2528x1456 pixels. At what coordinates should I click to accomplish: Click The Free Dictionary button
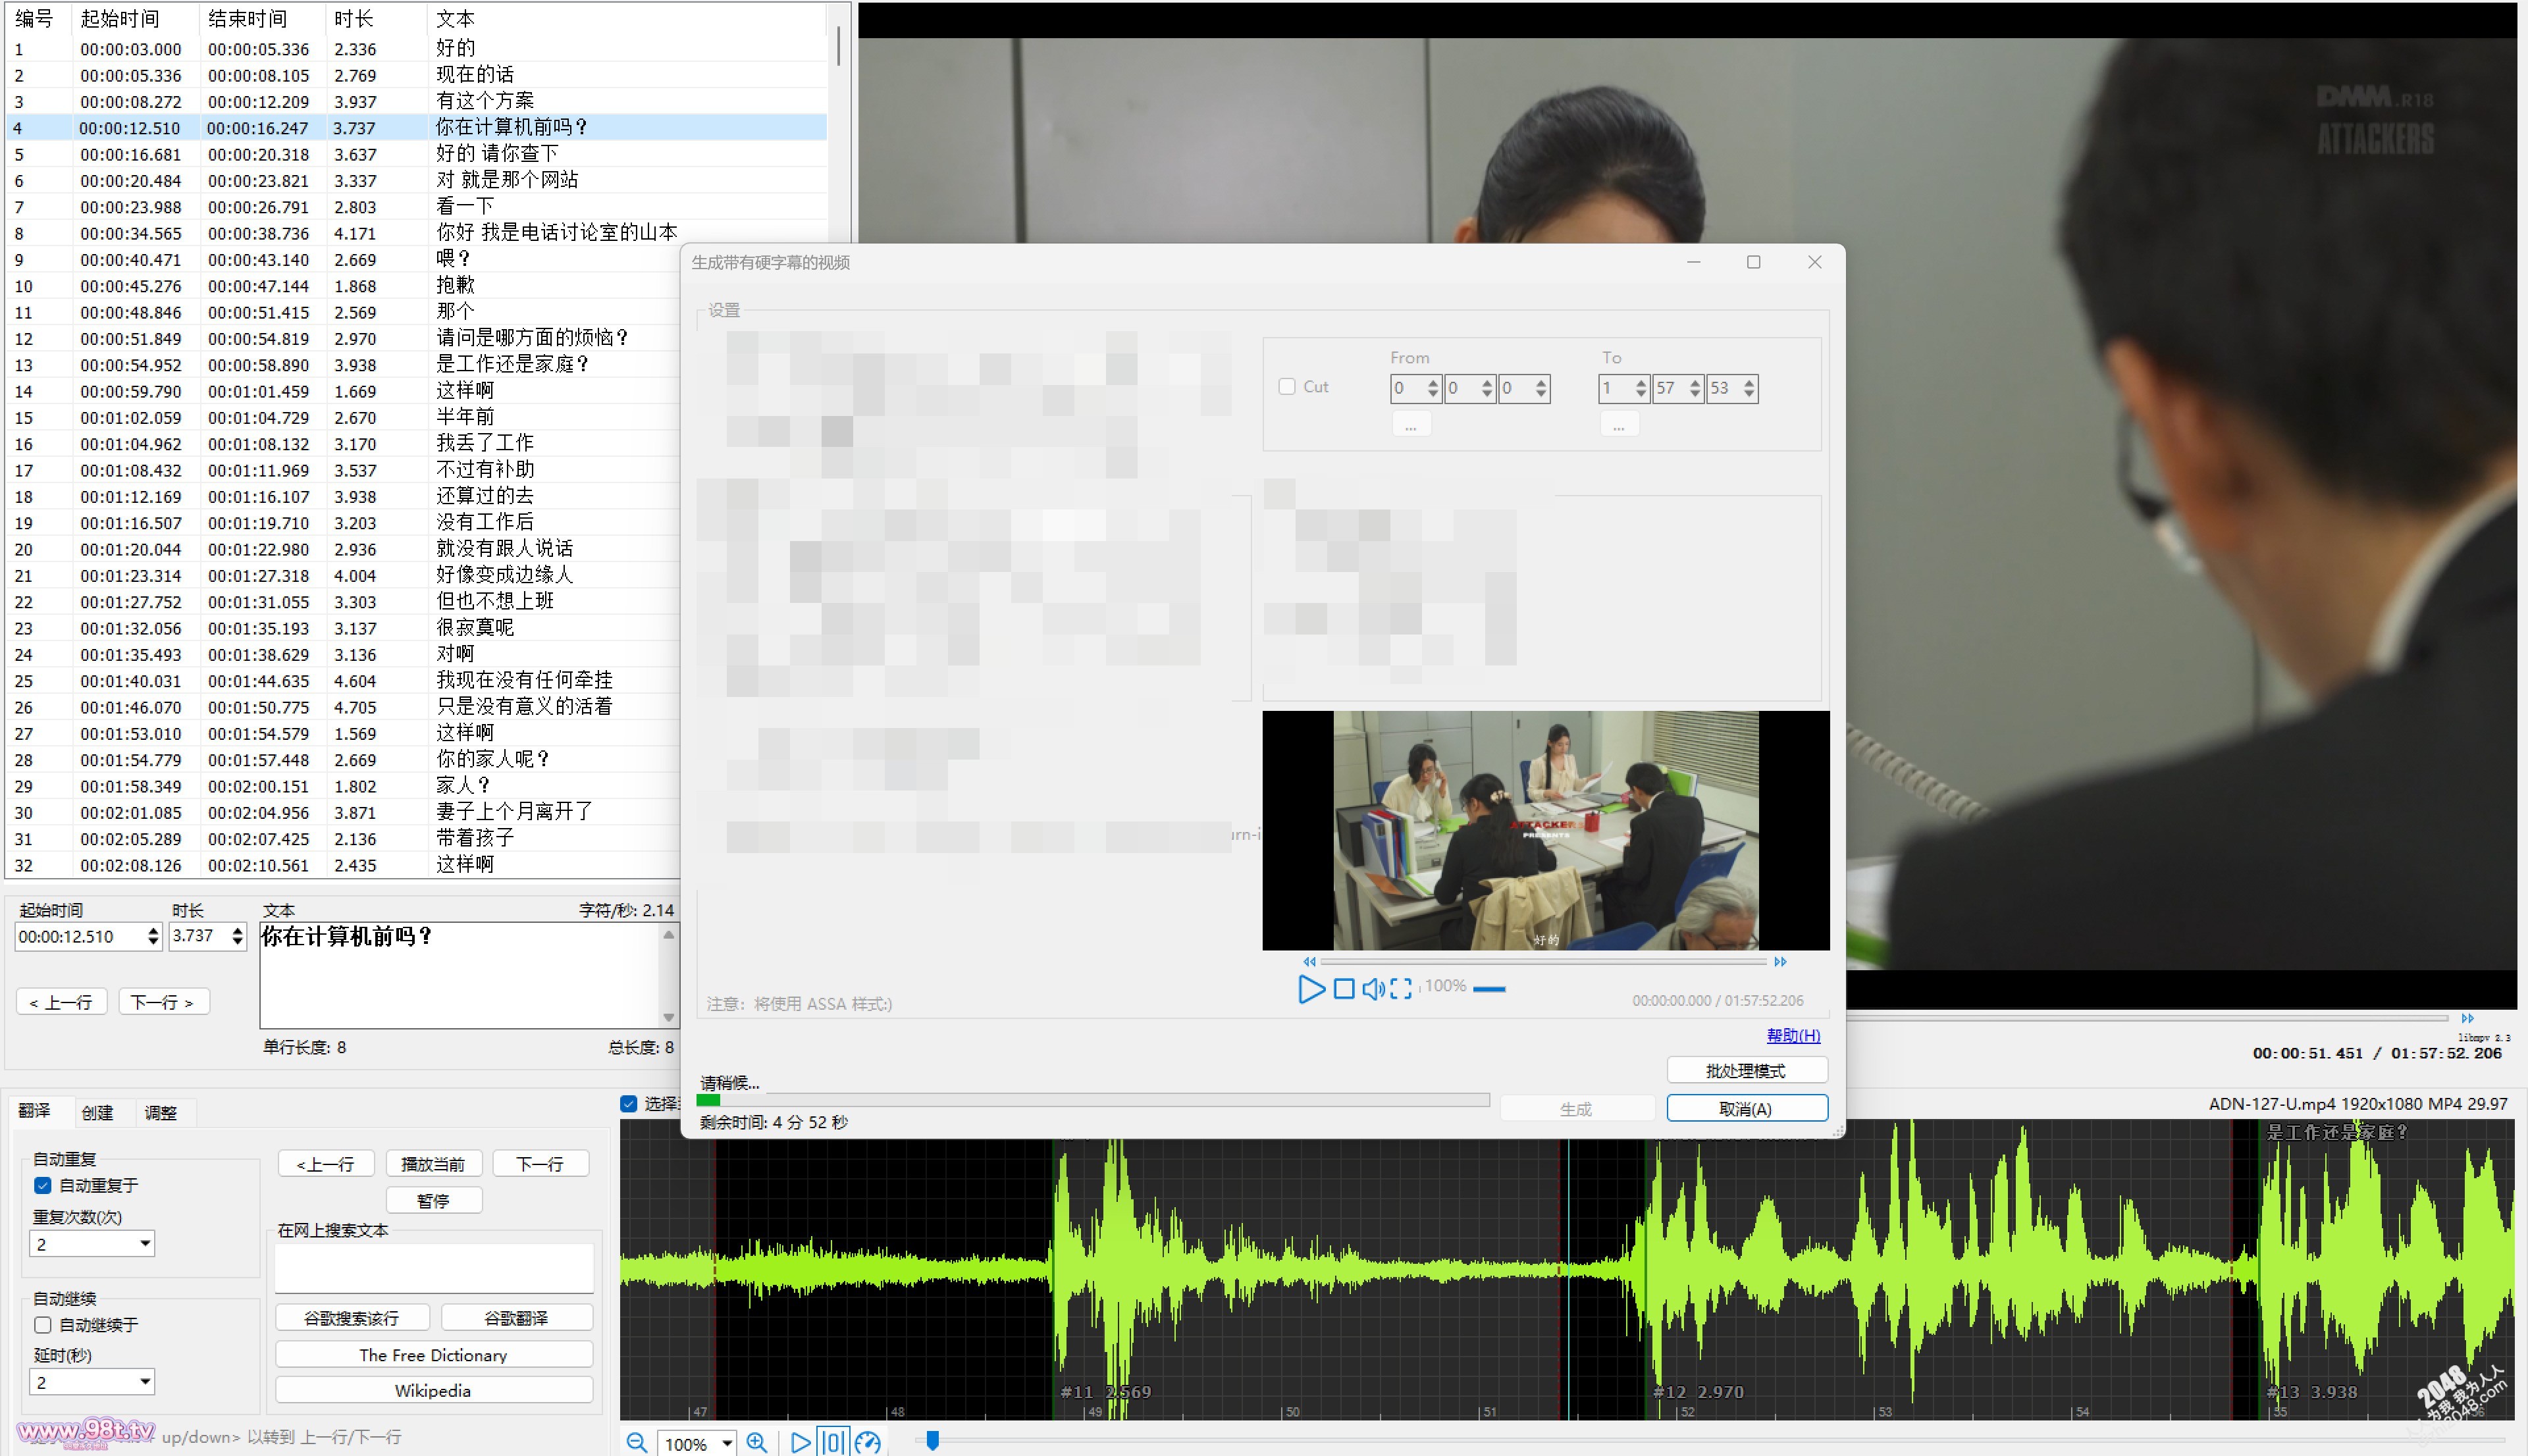coord(433,1355)
